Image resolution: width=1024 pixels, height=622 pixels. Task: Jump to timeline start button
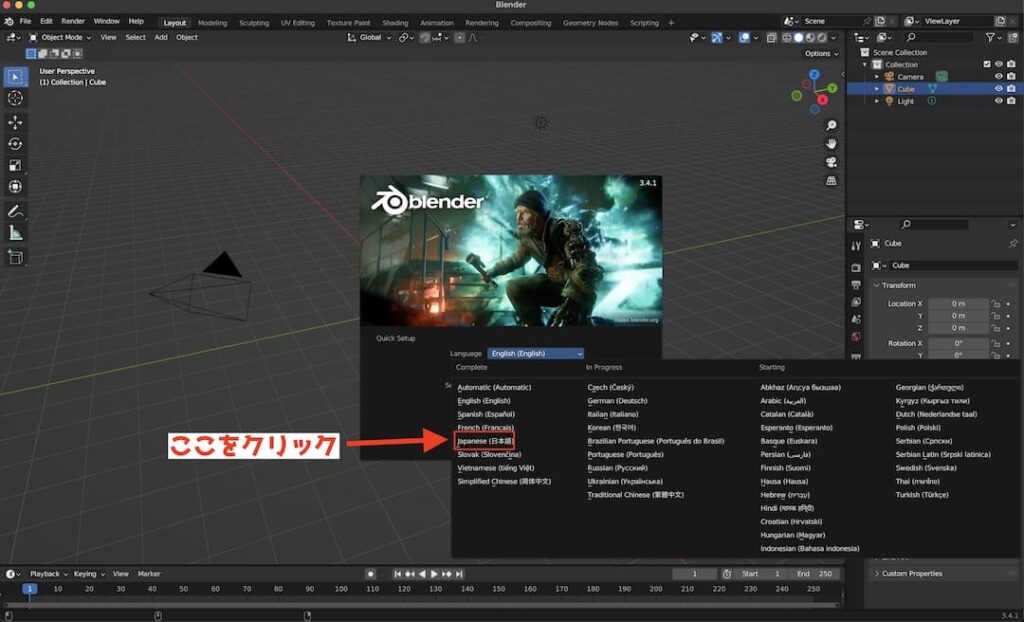point(397,574)
